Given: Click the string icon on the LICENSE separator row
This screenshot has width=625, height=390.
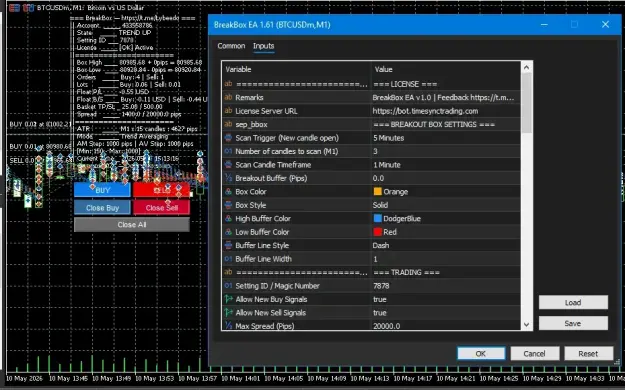Looking at the screenshot, I should (x=228, y=84).
